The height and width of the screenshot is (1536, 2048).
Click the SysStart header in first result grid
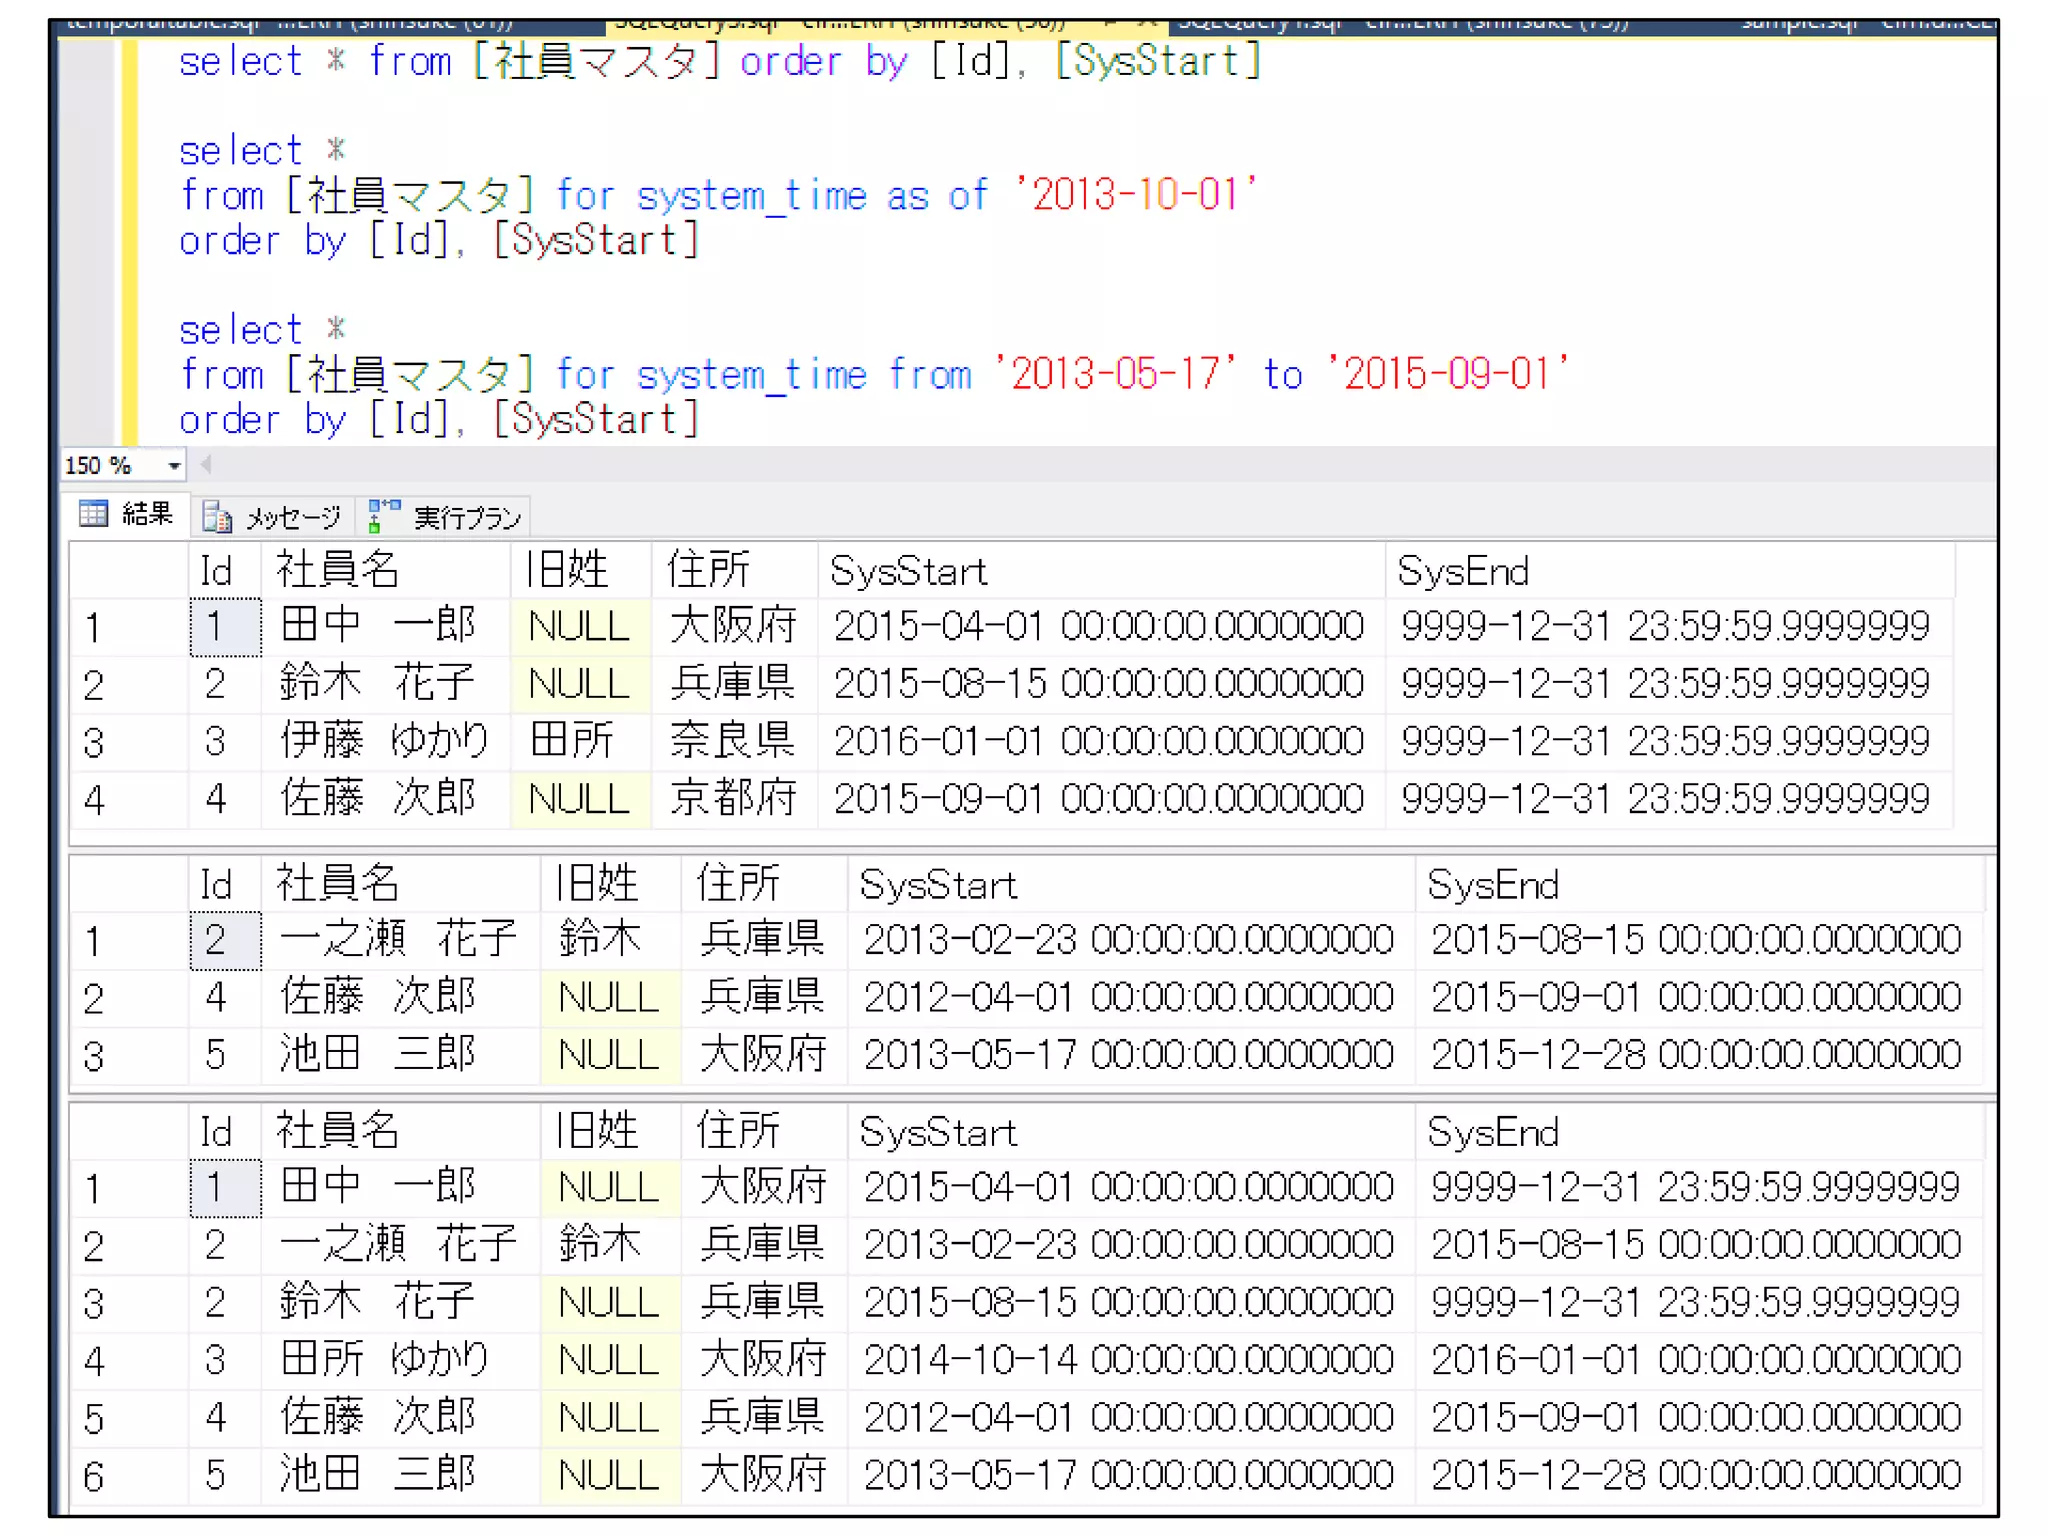coord(908,571)
